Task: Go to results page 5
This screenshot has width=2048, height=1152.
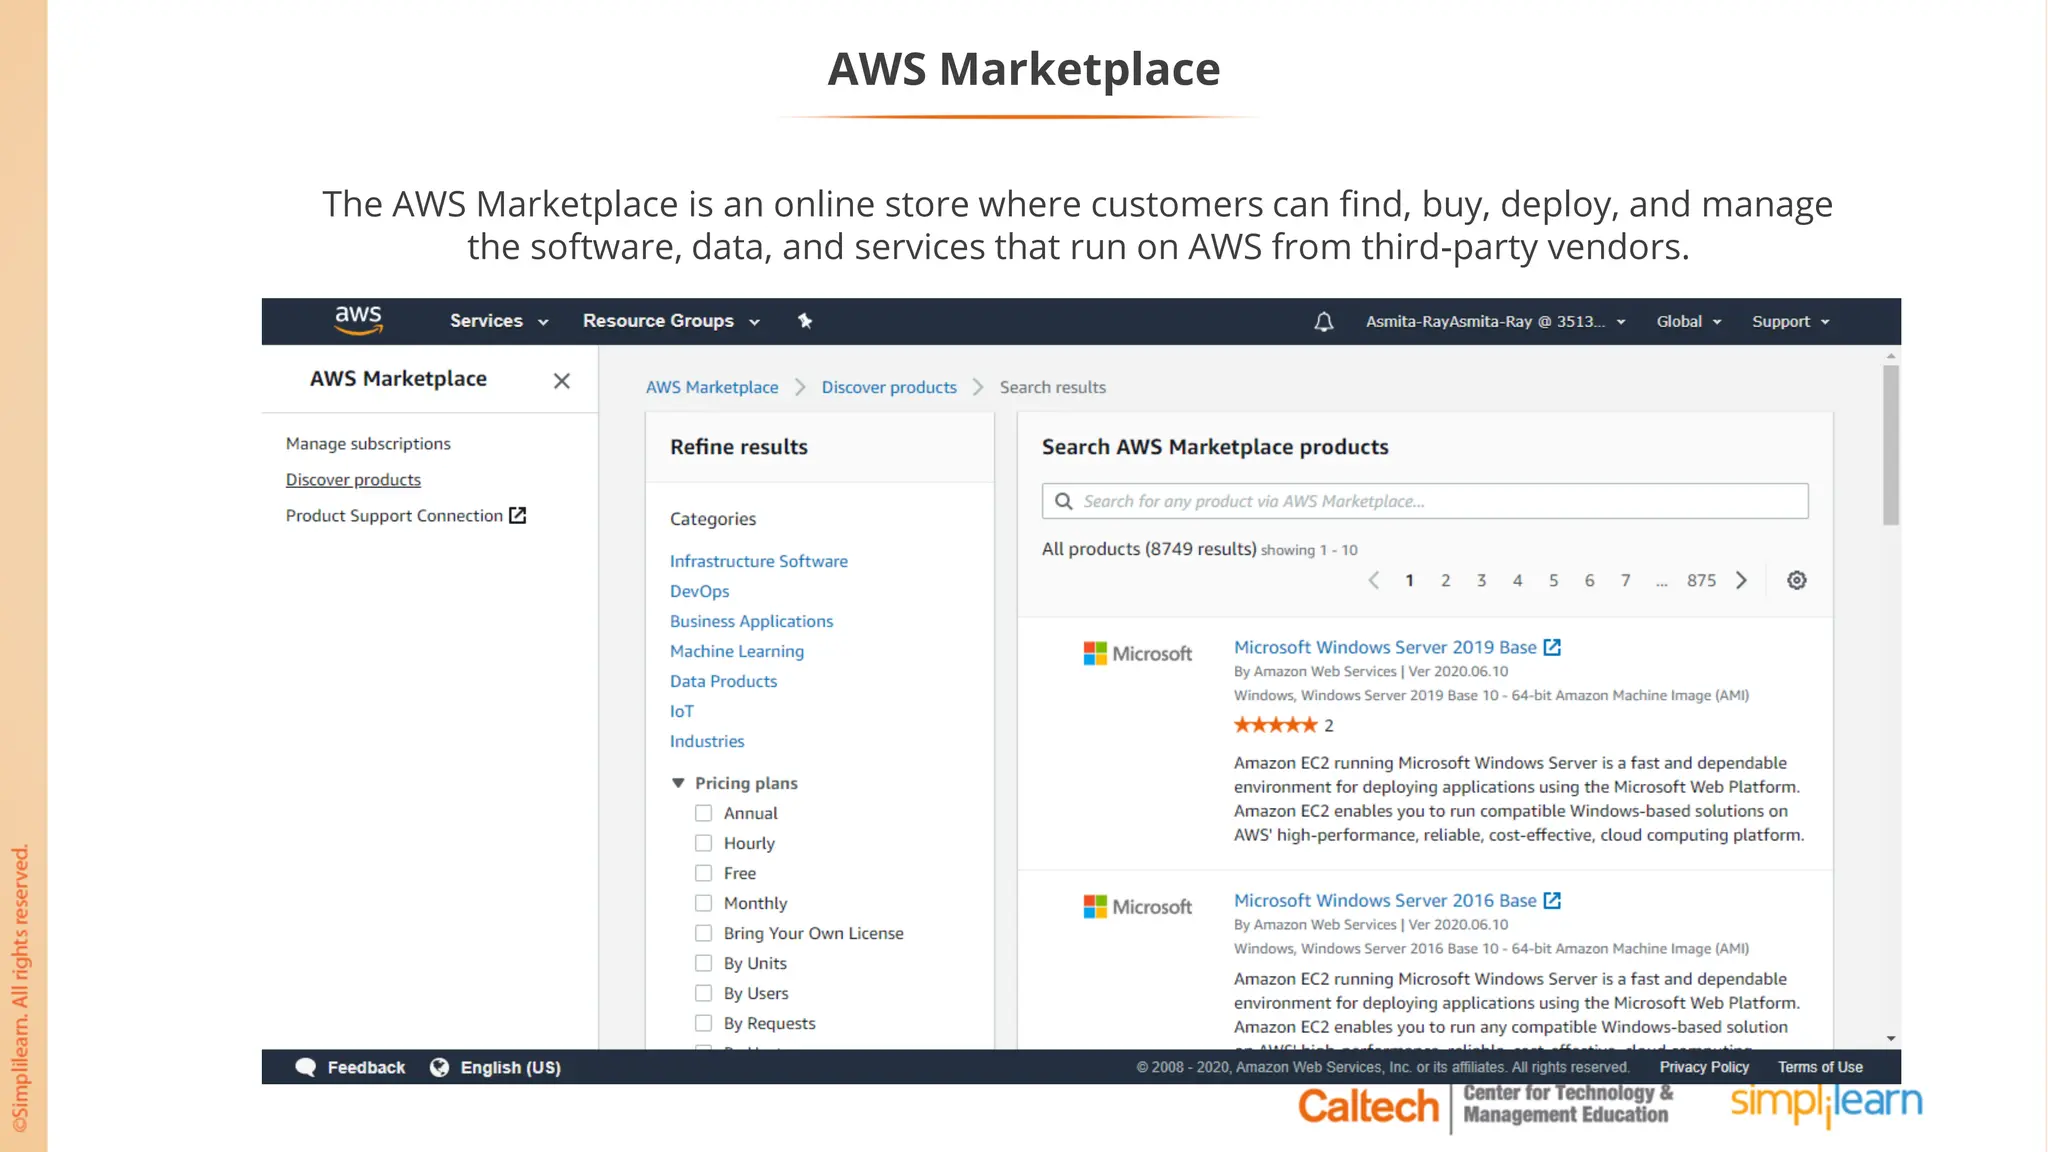Action: pyautogui.click(x=1553, y=580)
